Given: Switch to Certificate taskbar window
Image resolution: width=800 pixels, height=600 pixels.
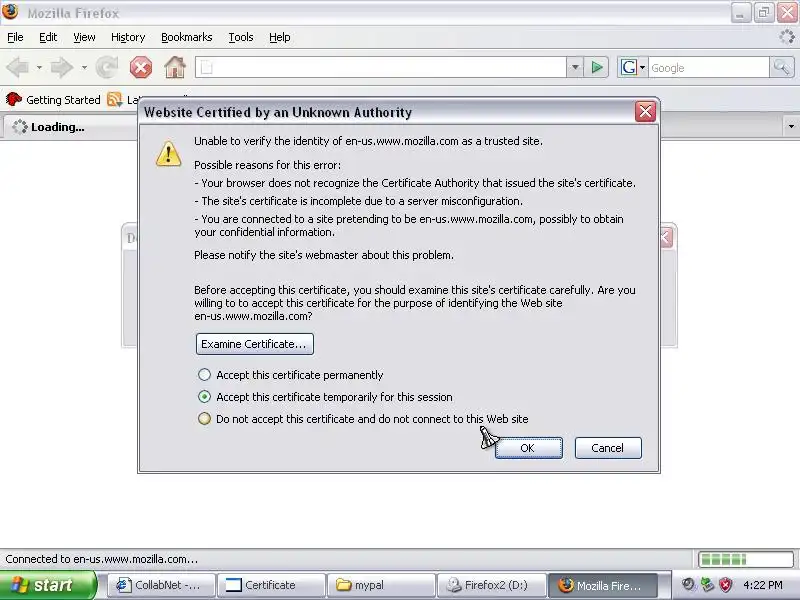Looking at the screenshot, I should 271,585.
